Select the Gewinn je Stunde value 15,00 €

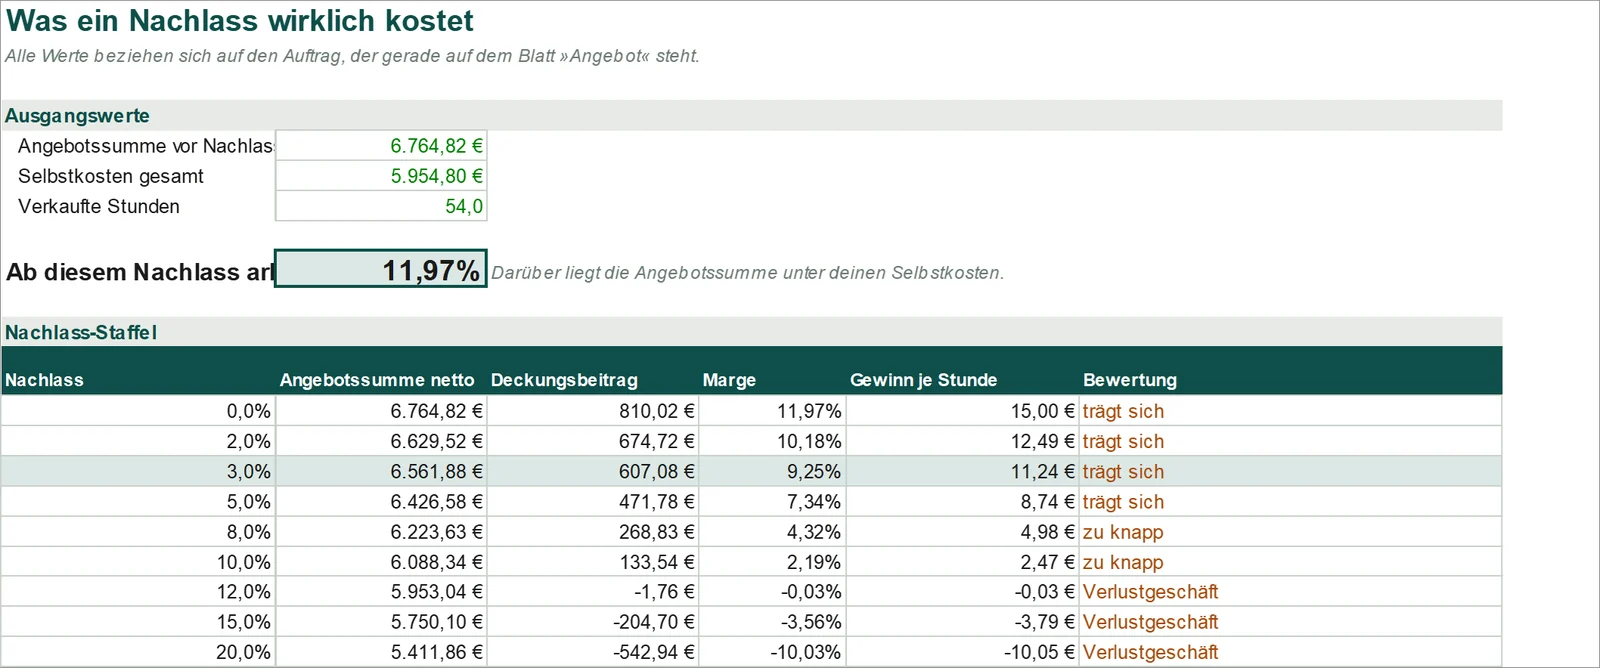click(963, 411)
